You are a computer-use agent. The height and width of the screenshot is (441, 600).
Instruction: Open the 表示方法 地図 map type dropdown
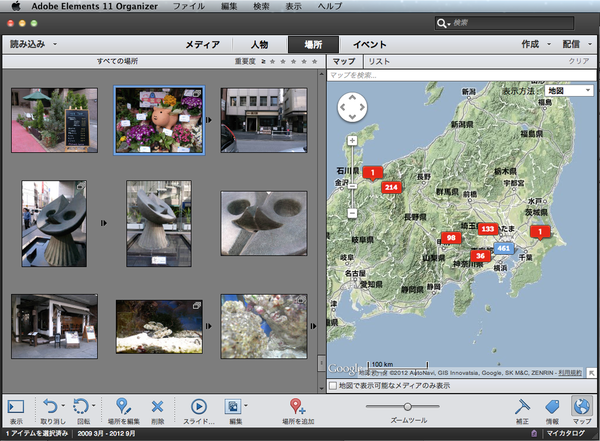pyautogui.click(x=569, y=91)
